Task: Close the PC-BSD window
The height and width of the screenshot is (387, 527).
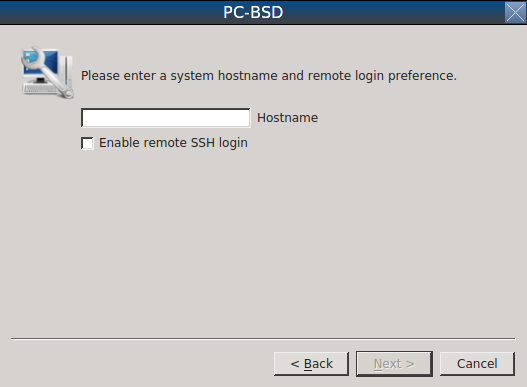Action: click(515, 12)
